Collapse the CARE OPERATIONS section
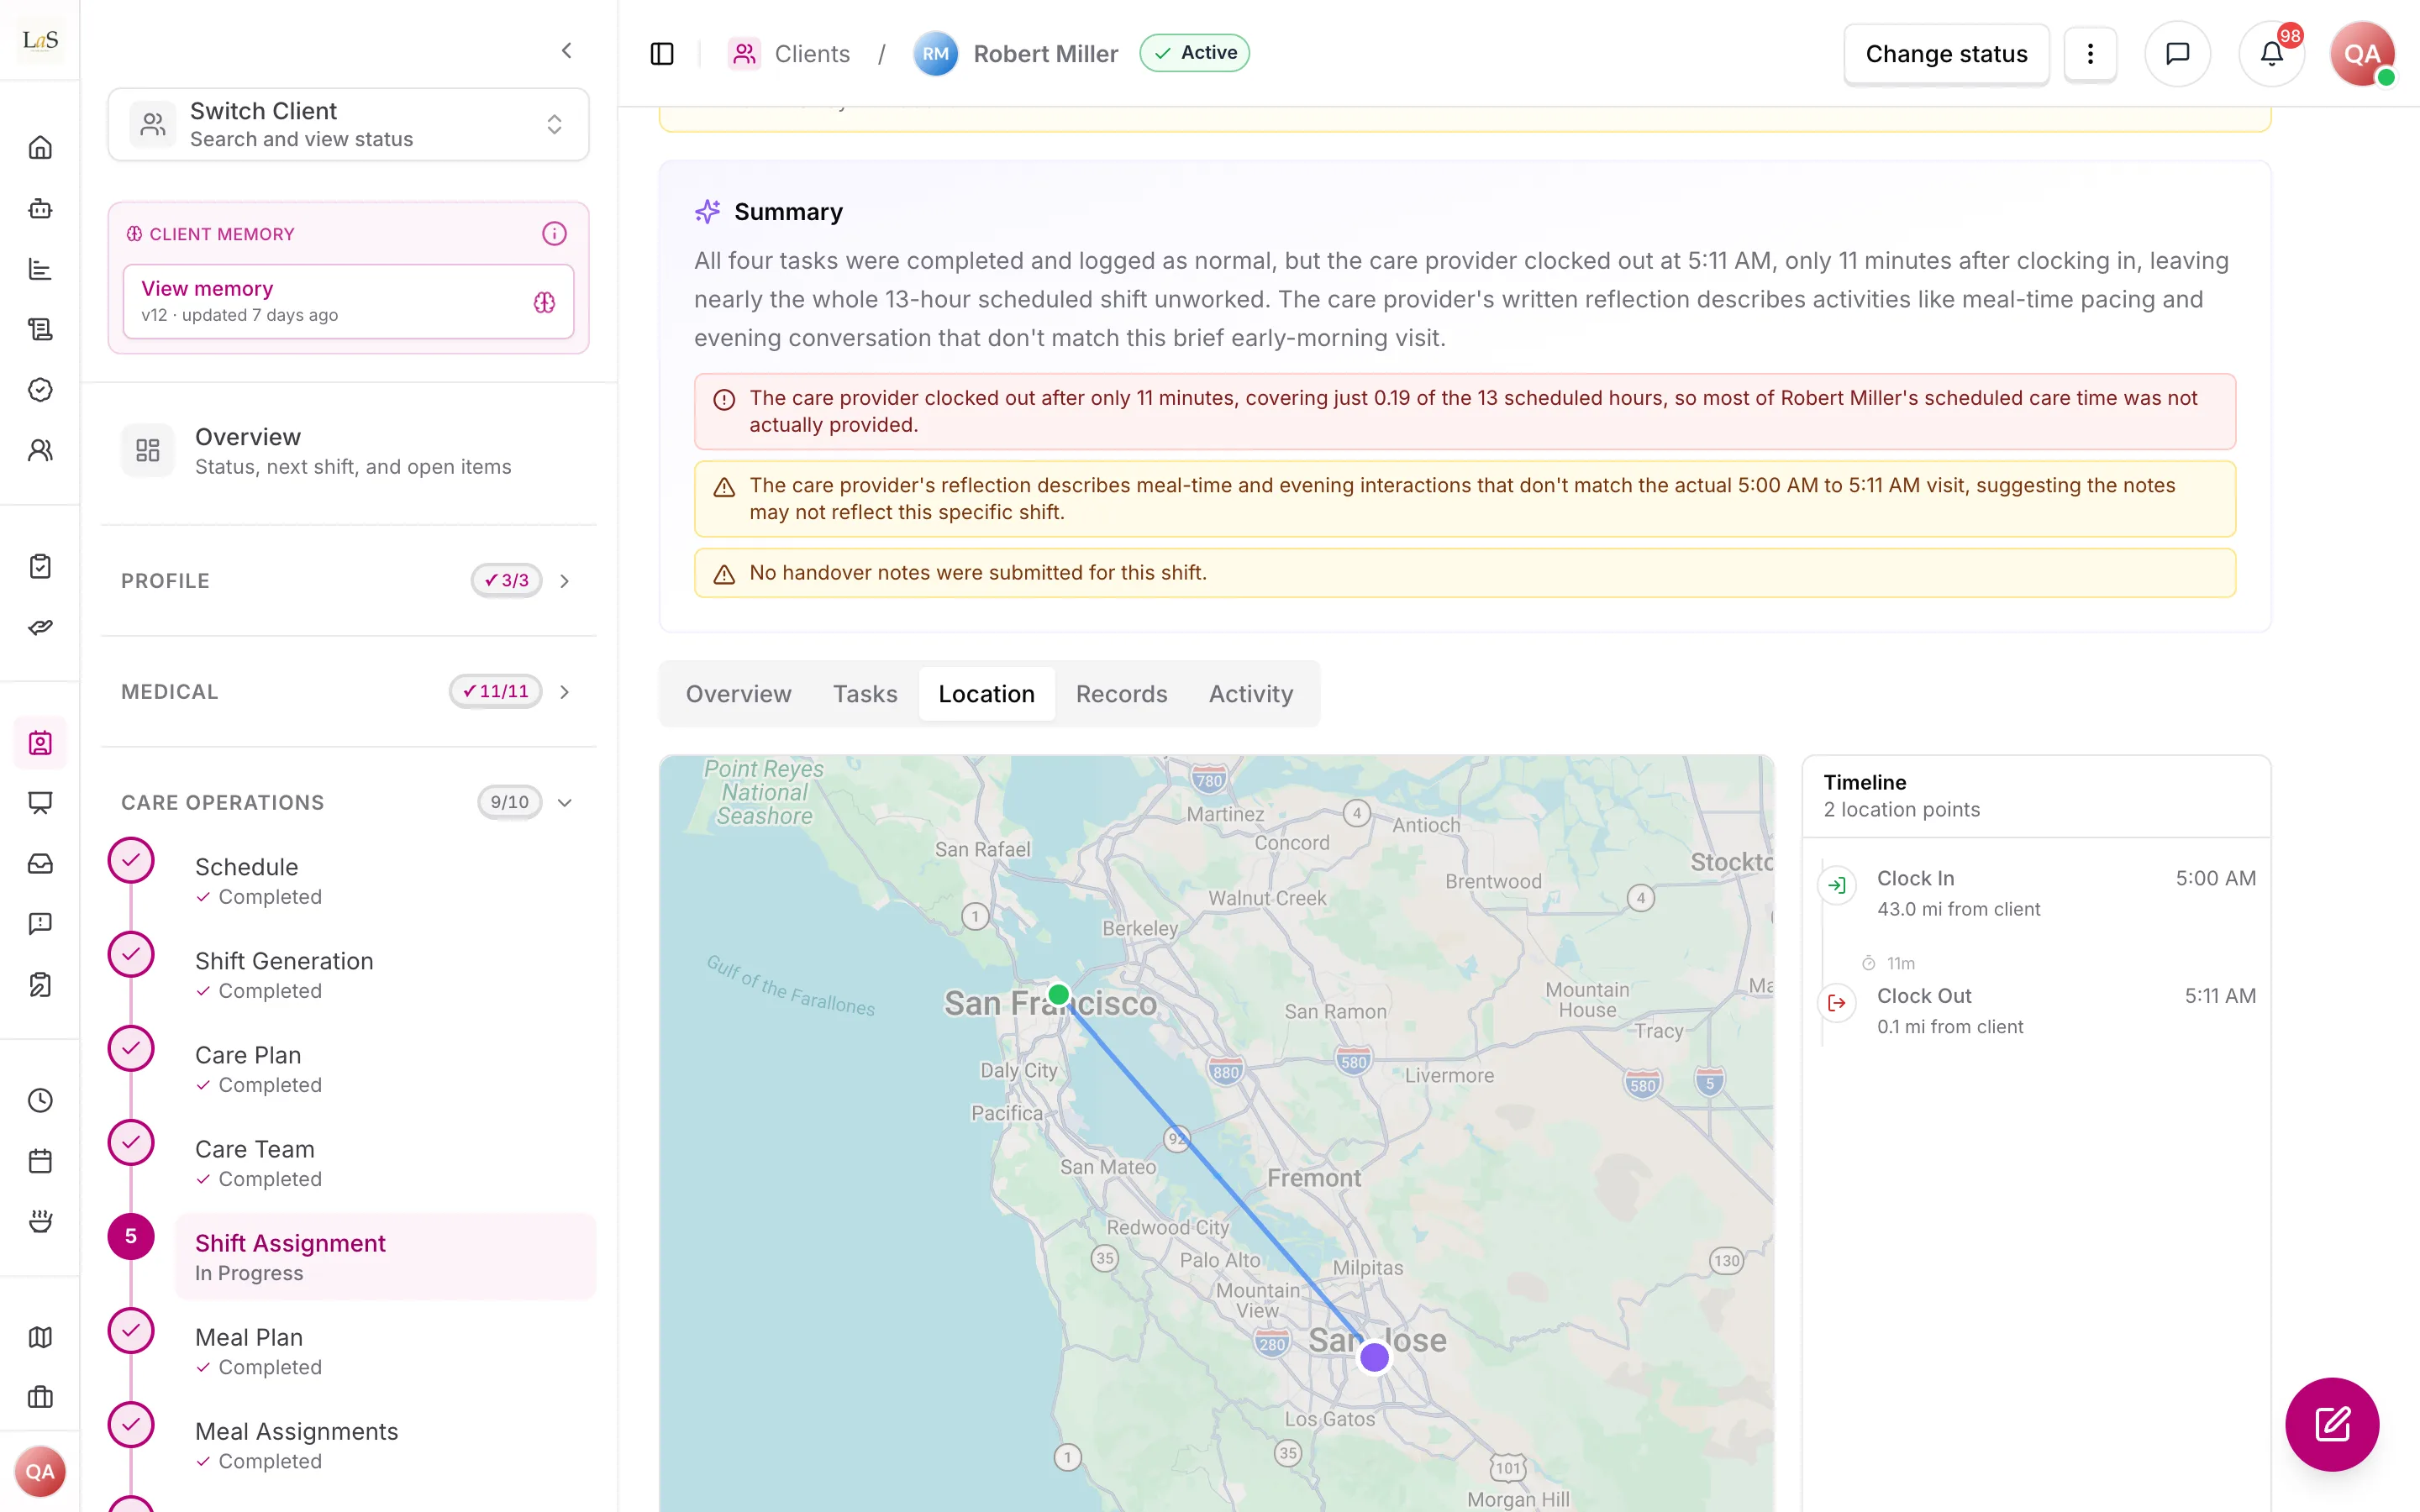The image size is (2420, 1512). (348, 802)
